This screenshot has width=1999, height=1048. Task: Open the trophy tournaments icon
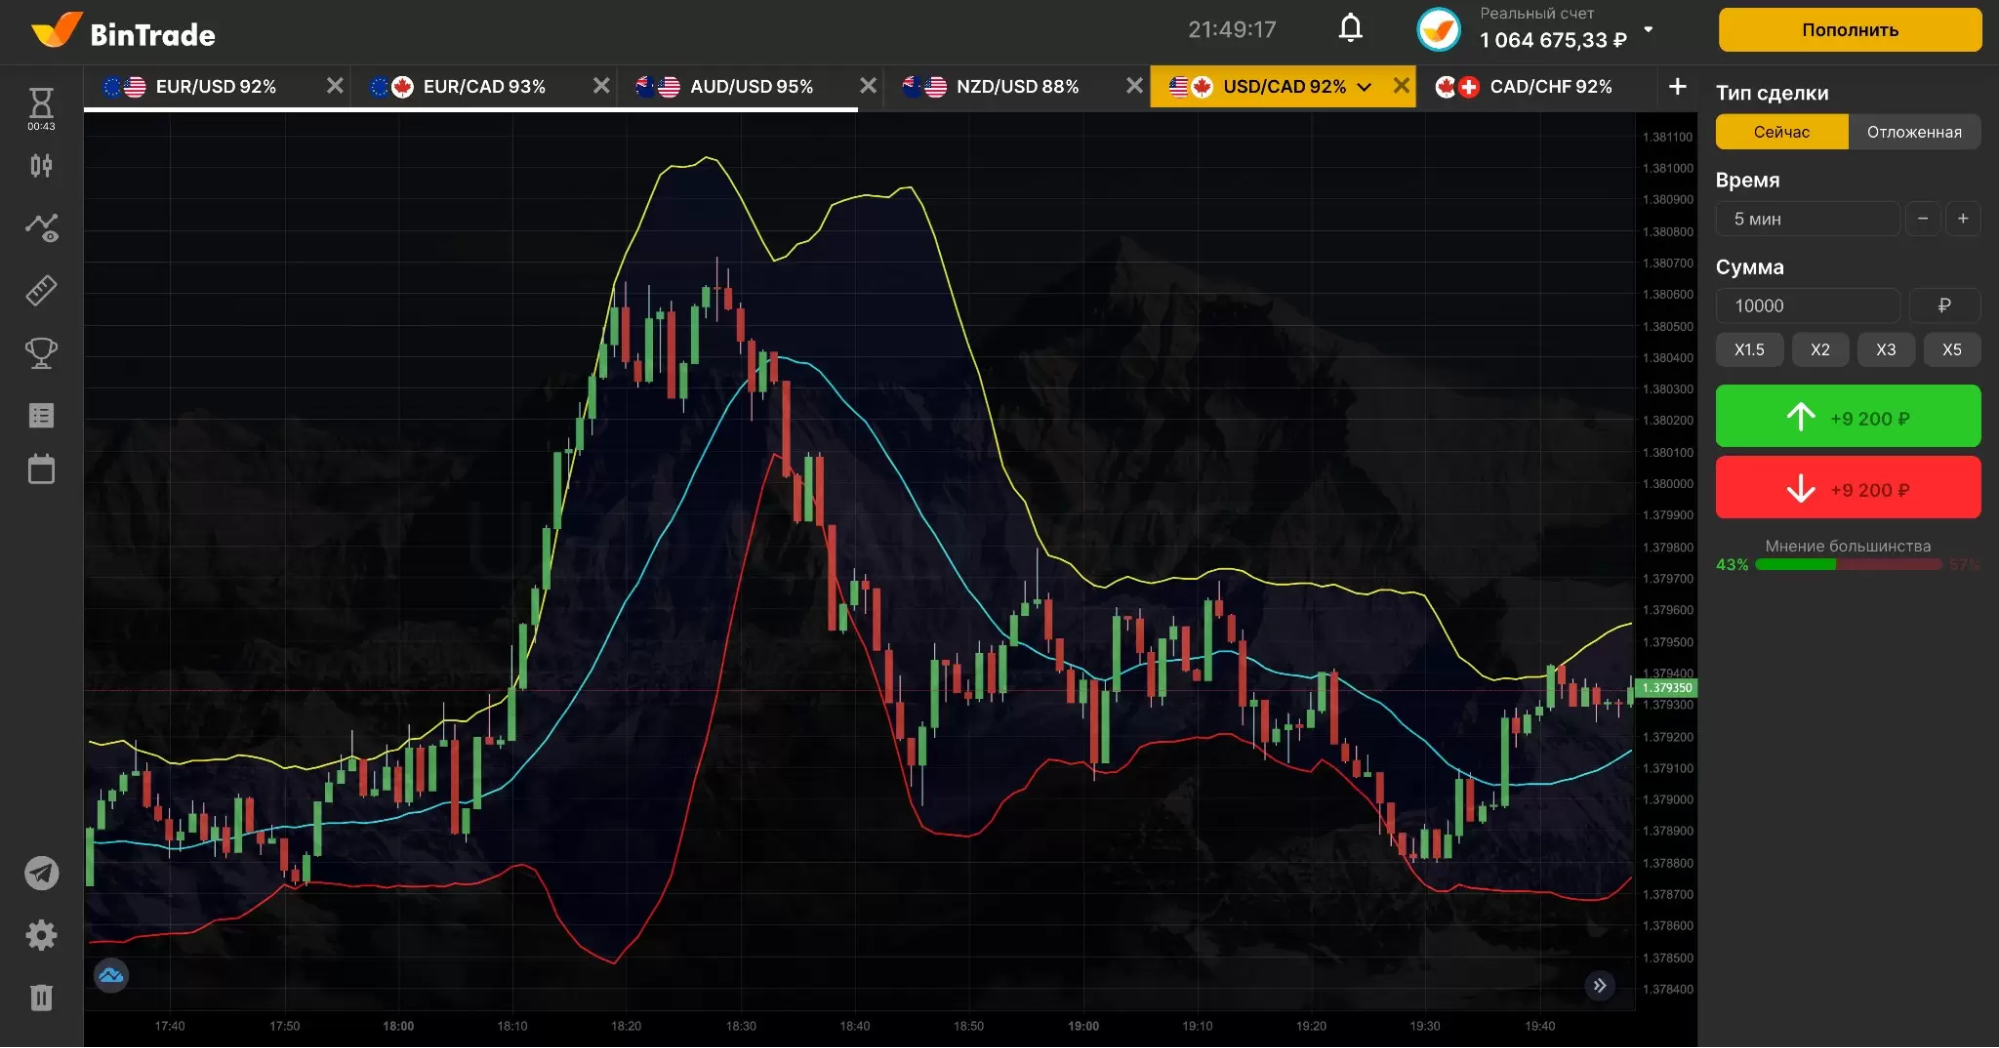click(41, 353)
